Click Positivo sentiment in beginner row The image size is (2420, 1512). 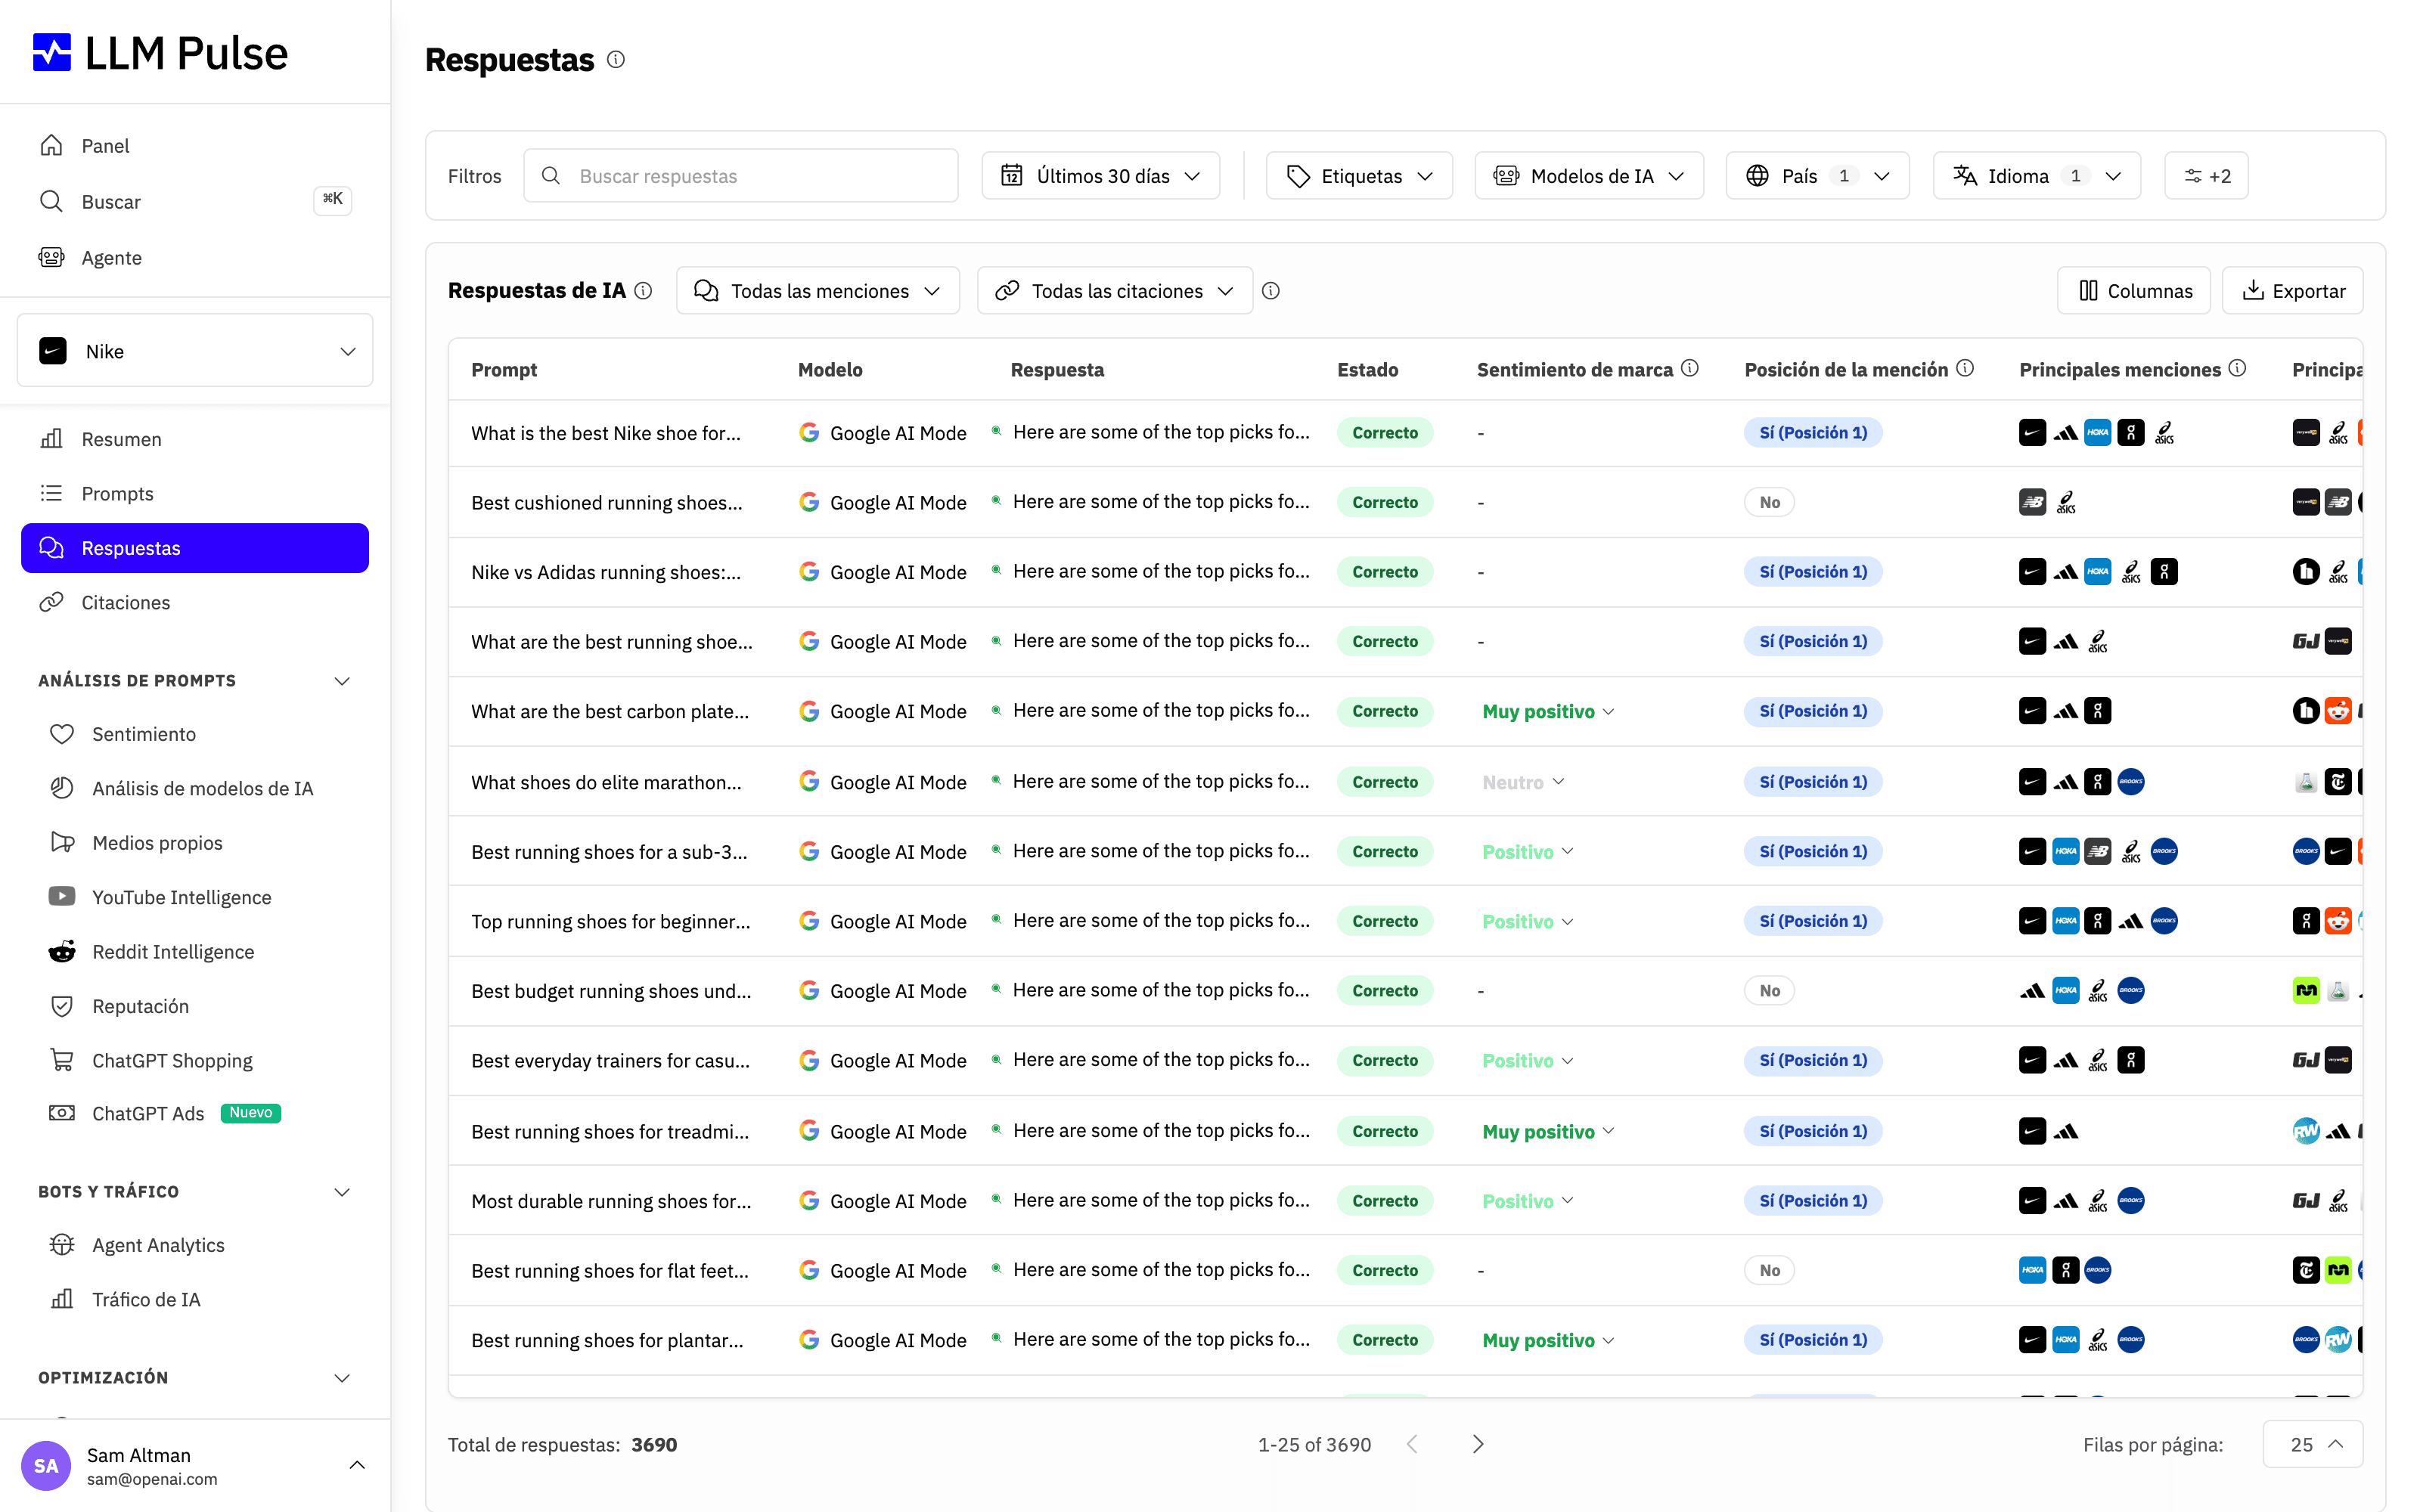[1527, 921]
